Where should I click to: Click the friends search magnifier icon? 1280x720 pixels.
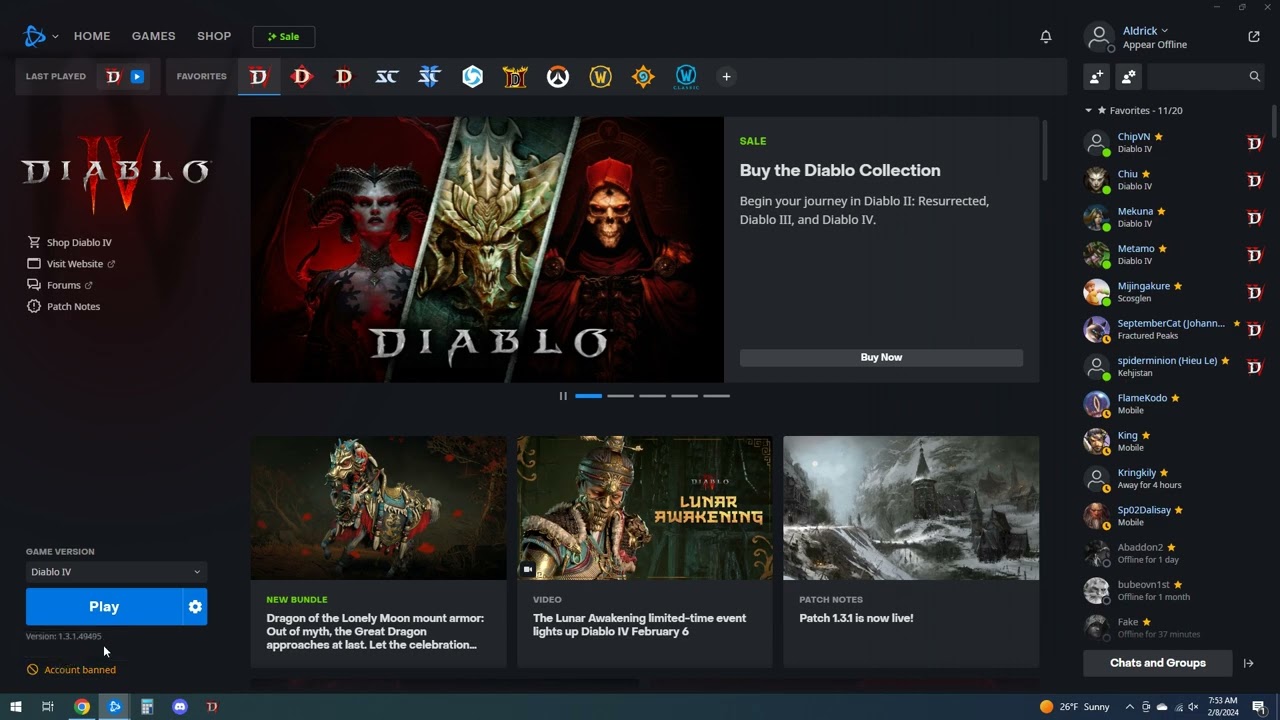(1254, 76)
